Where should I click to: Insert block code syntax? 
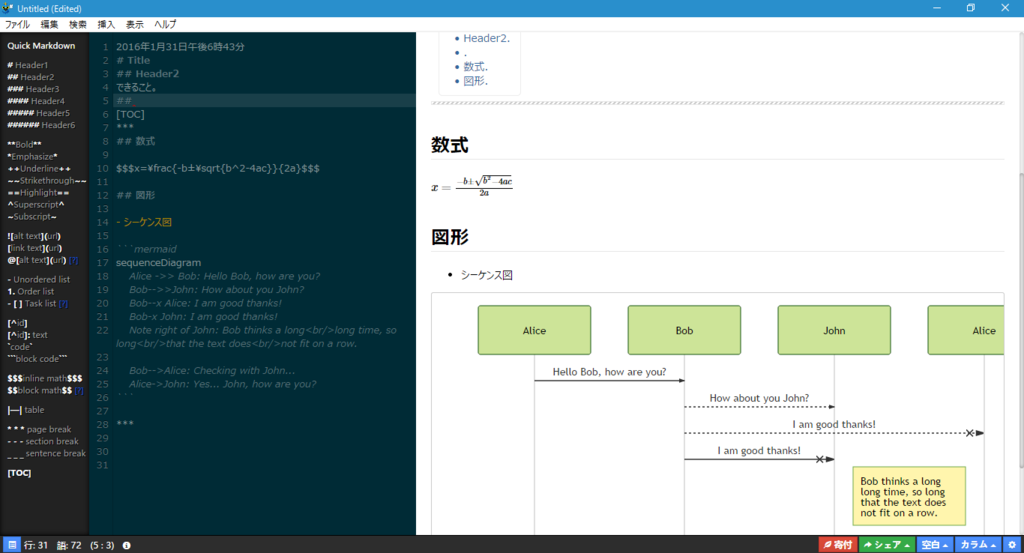coord(37,358)
